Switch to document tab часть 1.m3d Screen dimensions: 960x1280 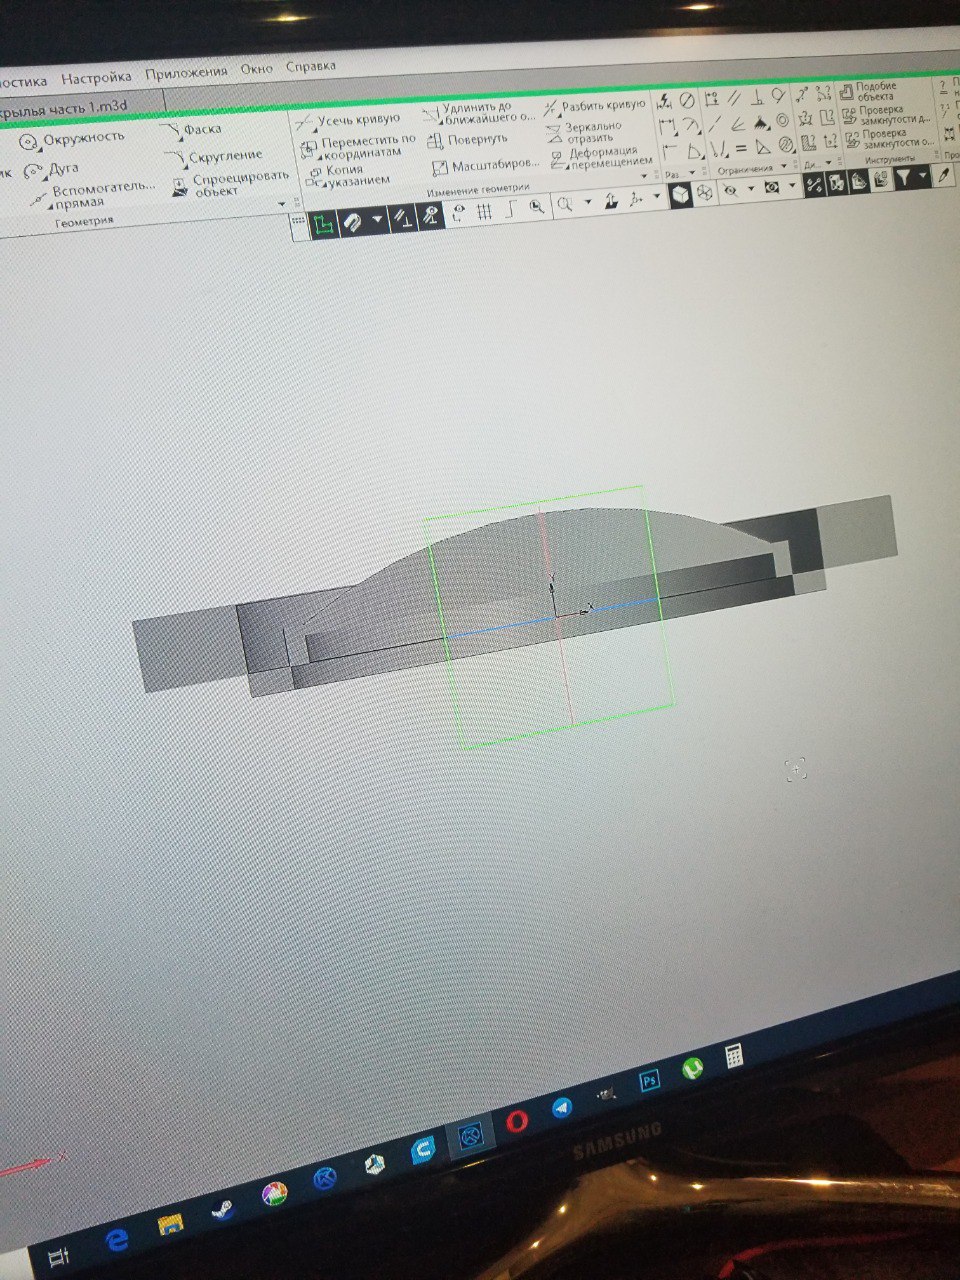pyautogui.click(x=65, y=108)
